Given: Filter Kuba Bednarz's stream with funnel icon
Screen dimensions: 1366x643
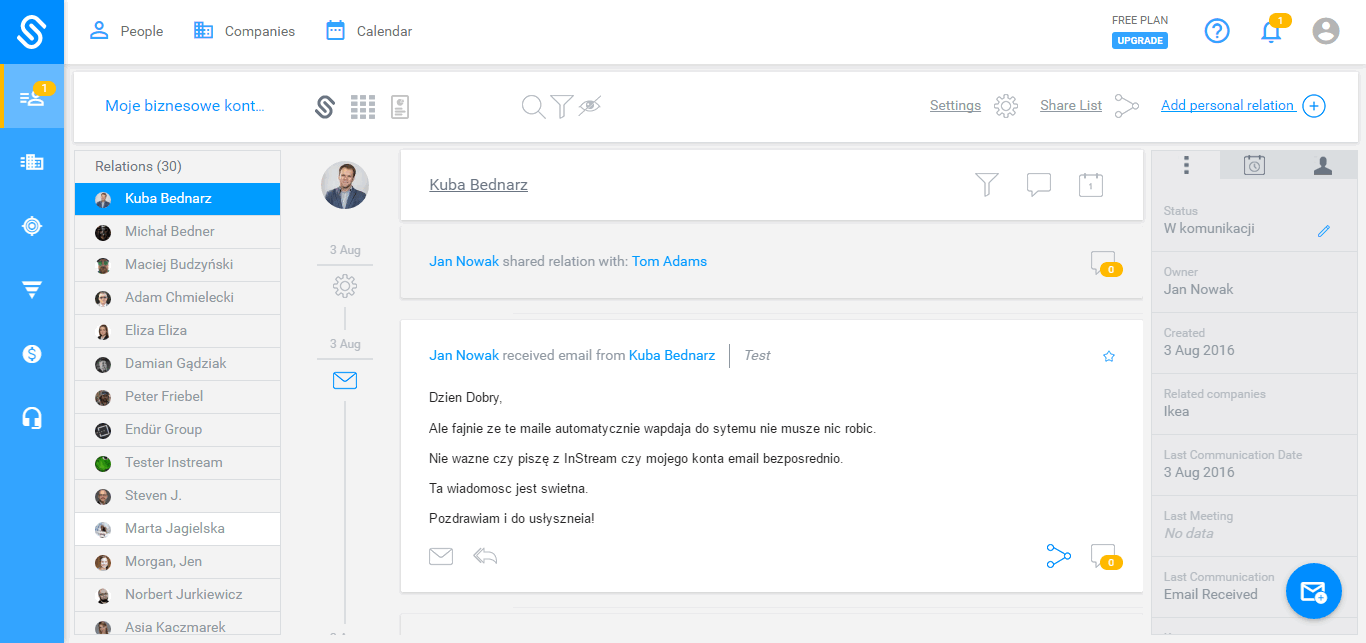Looking at the screenshot, I should (987, 184).
